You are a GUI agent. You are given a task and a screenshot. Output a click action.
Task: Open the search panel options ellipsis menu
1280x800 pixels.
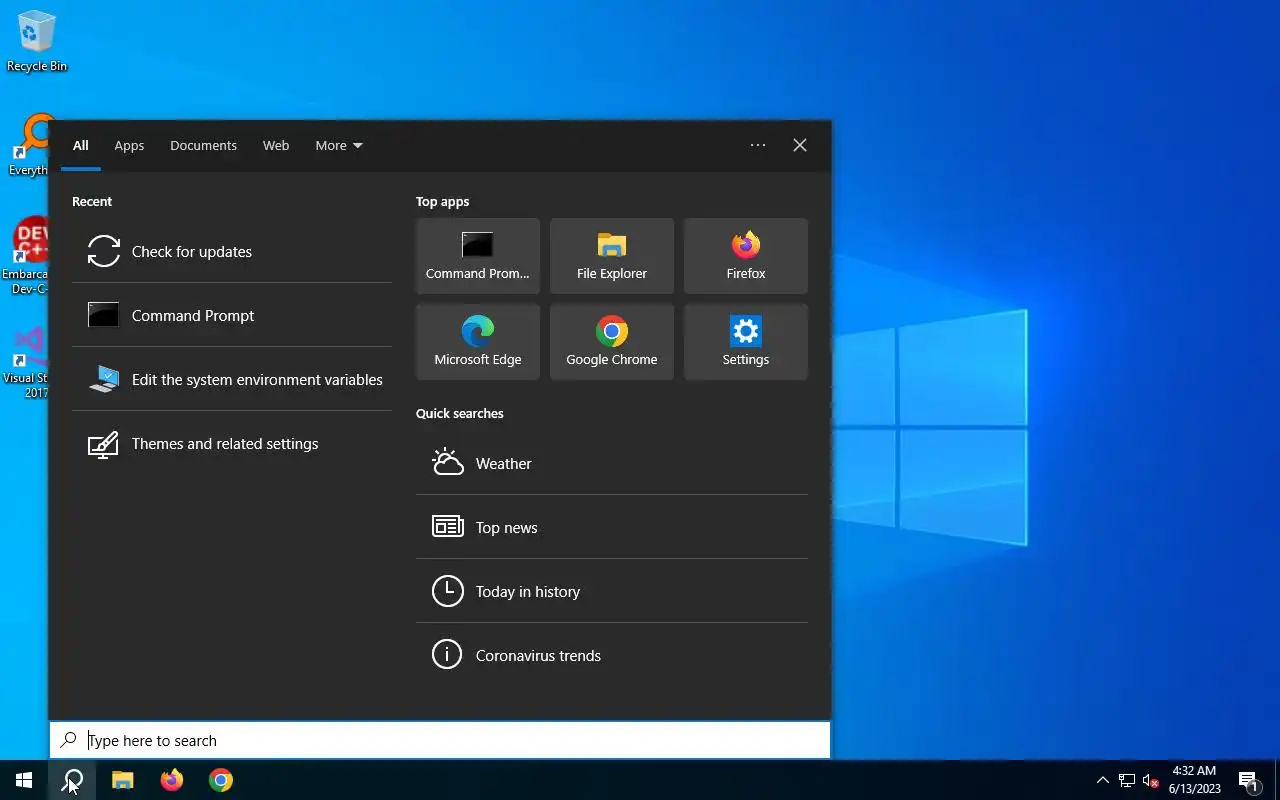point(758,145)
